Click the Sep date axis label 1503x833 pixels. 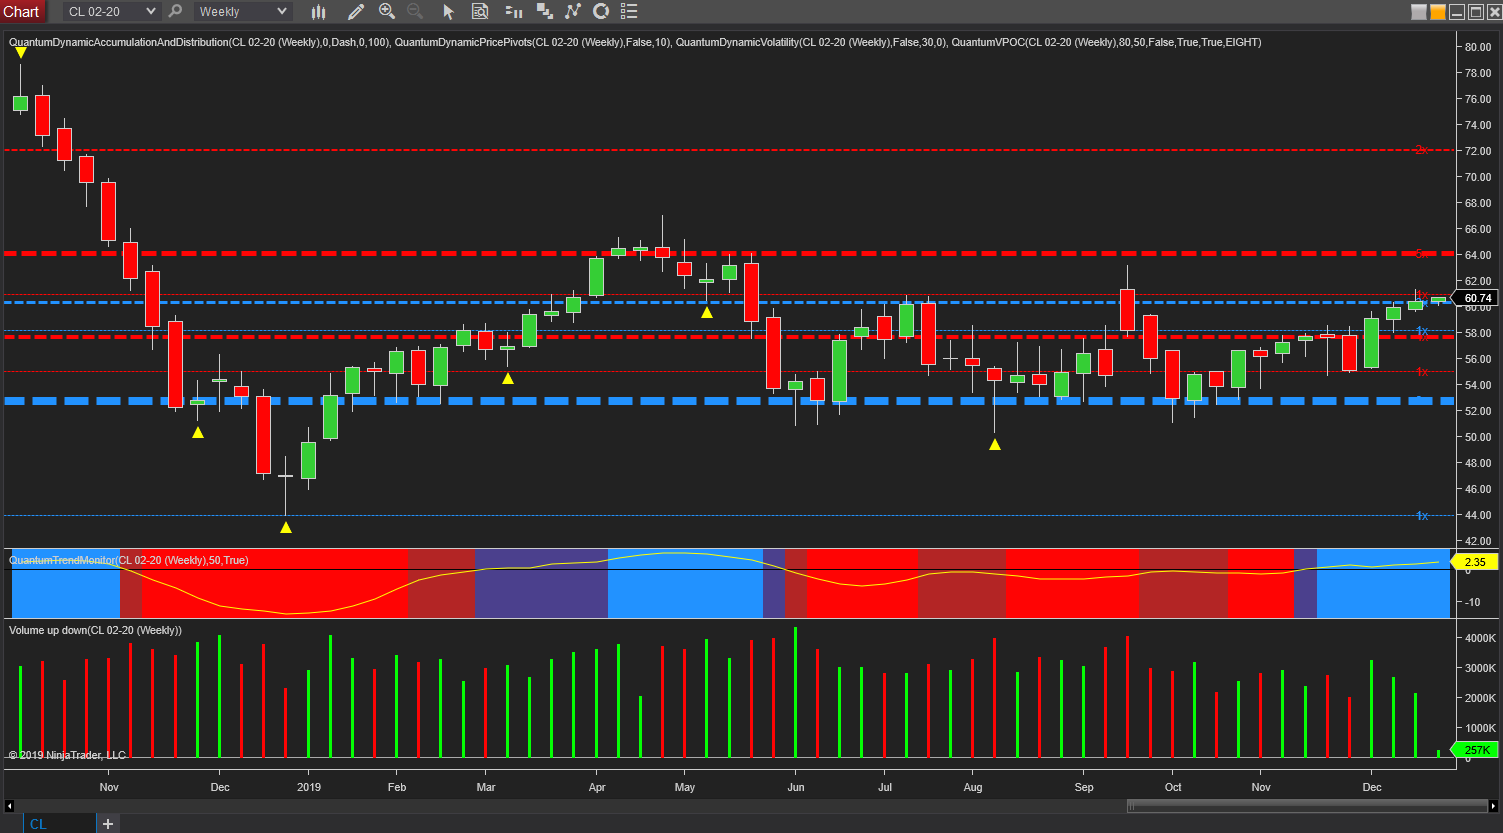click(x=1084, y=787)
